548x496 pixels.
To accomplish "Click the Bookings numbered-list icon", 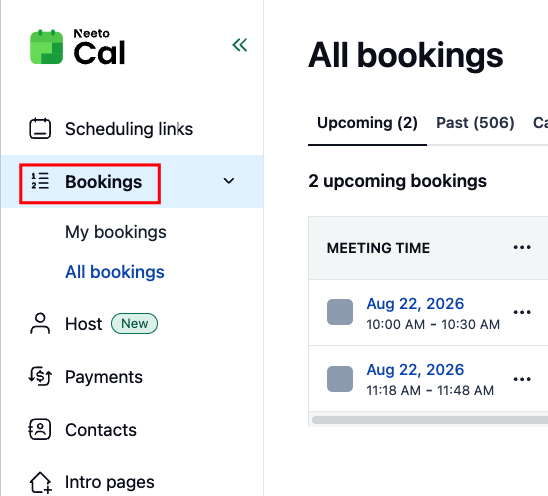I will tap(40, 181).
